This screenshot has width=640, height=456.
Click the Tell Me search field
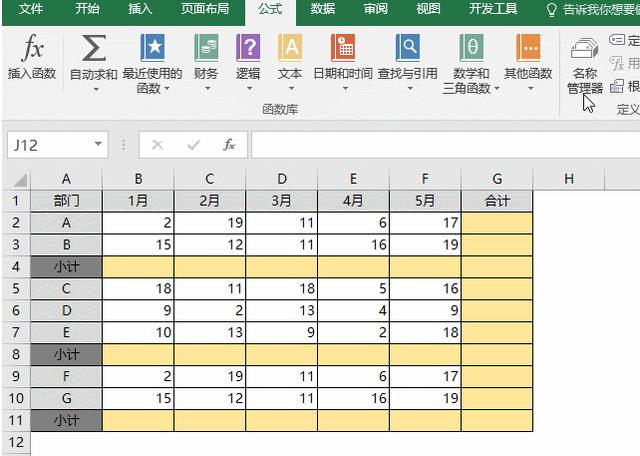tap(601, 9)
